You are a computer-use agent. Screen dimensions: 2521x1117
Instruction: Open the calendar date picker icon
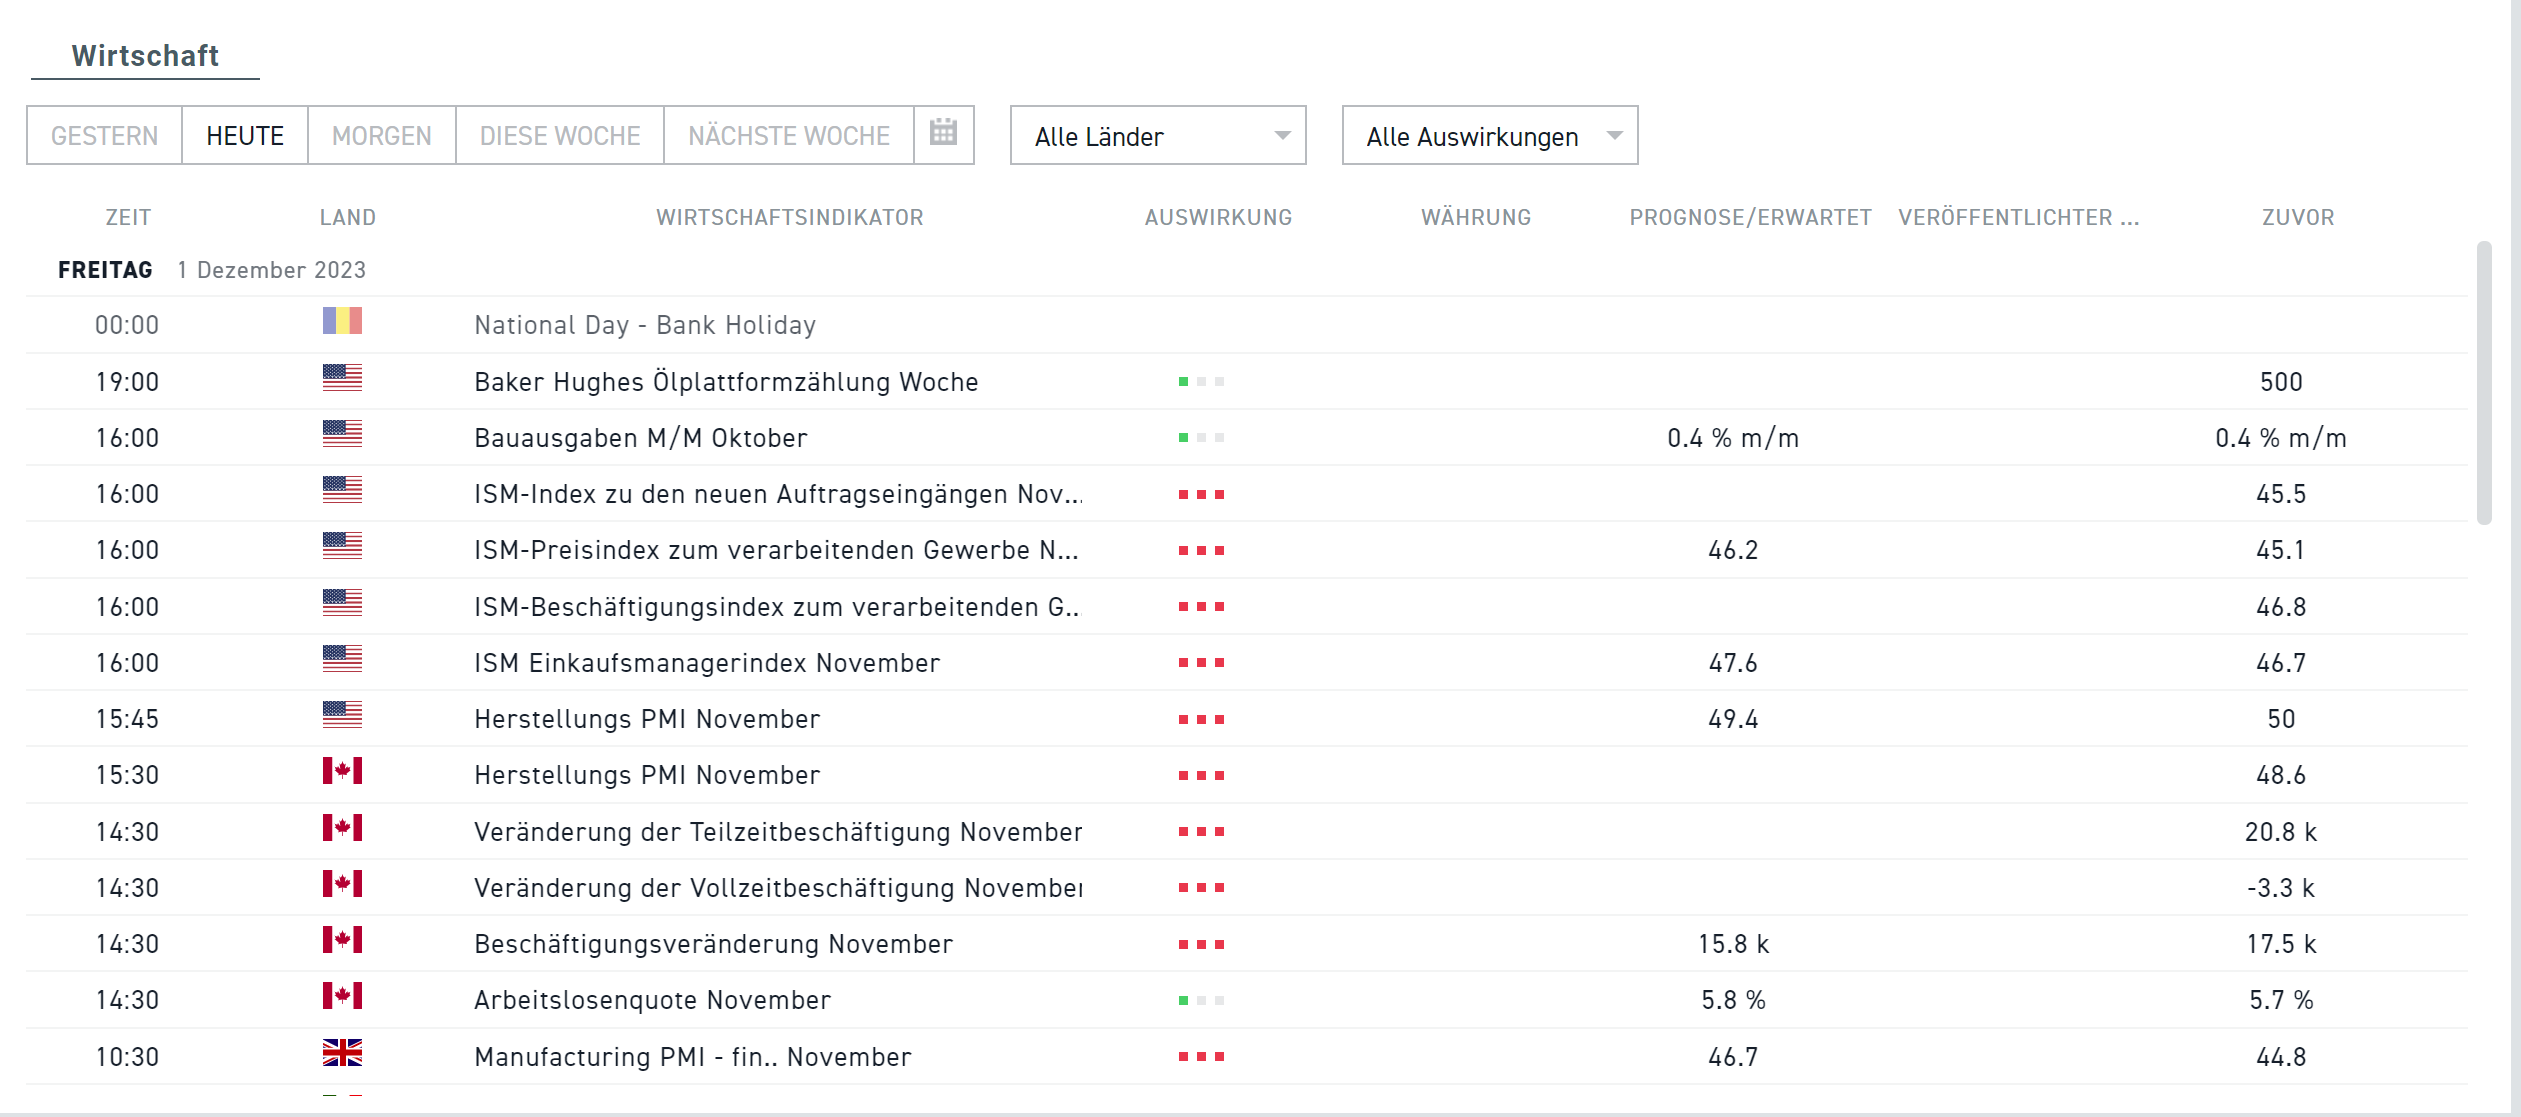tap(941, 131)
